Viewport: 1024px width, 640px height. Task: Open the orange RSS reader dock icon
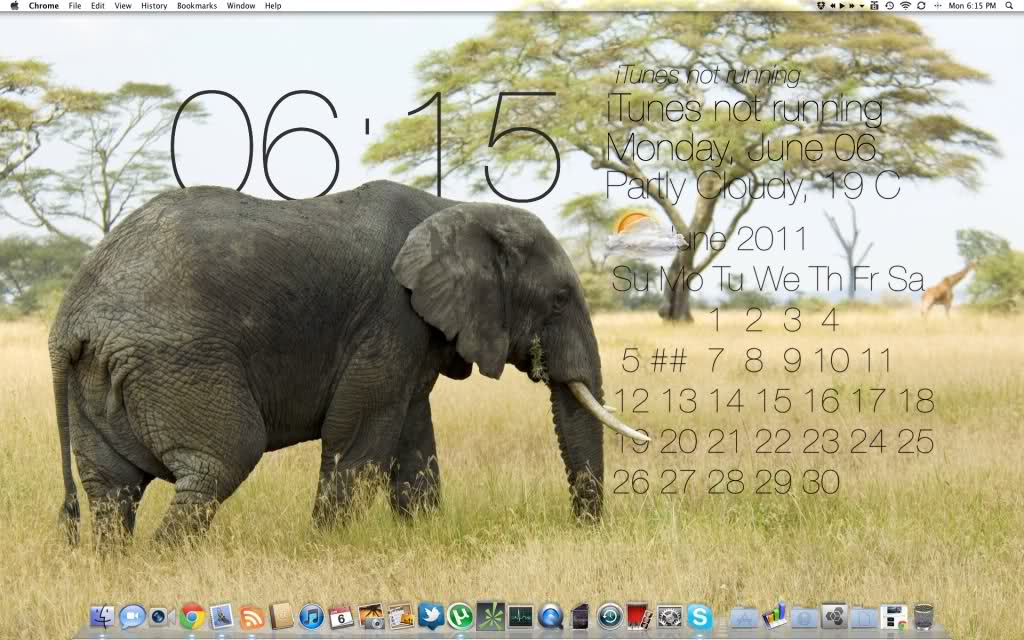click(x=252, y=617)
